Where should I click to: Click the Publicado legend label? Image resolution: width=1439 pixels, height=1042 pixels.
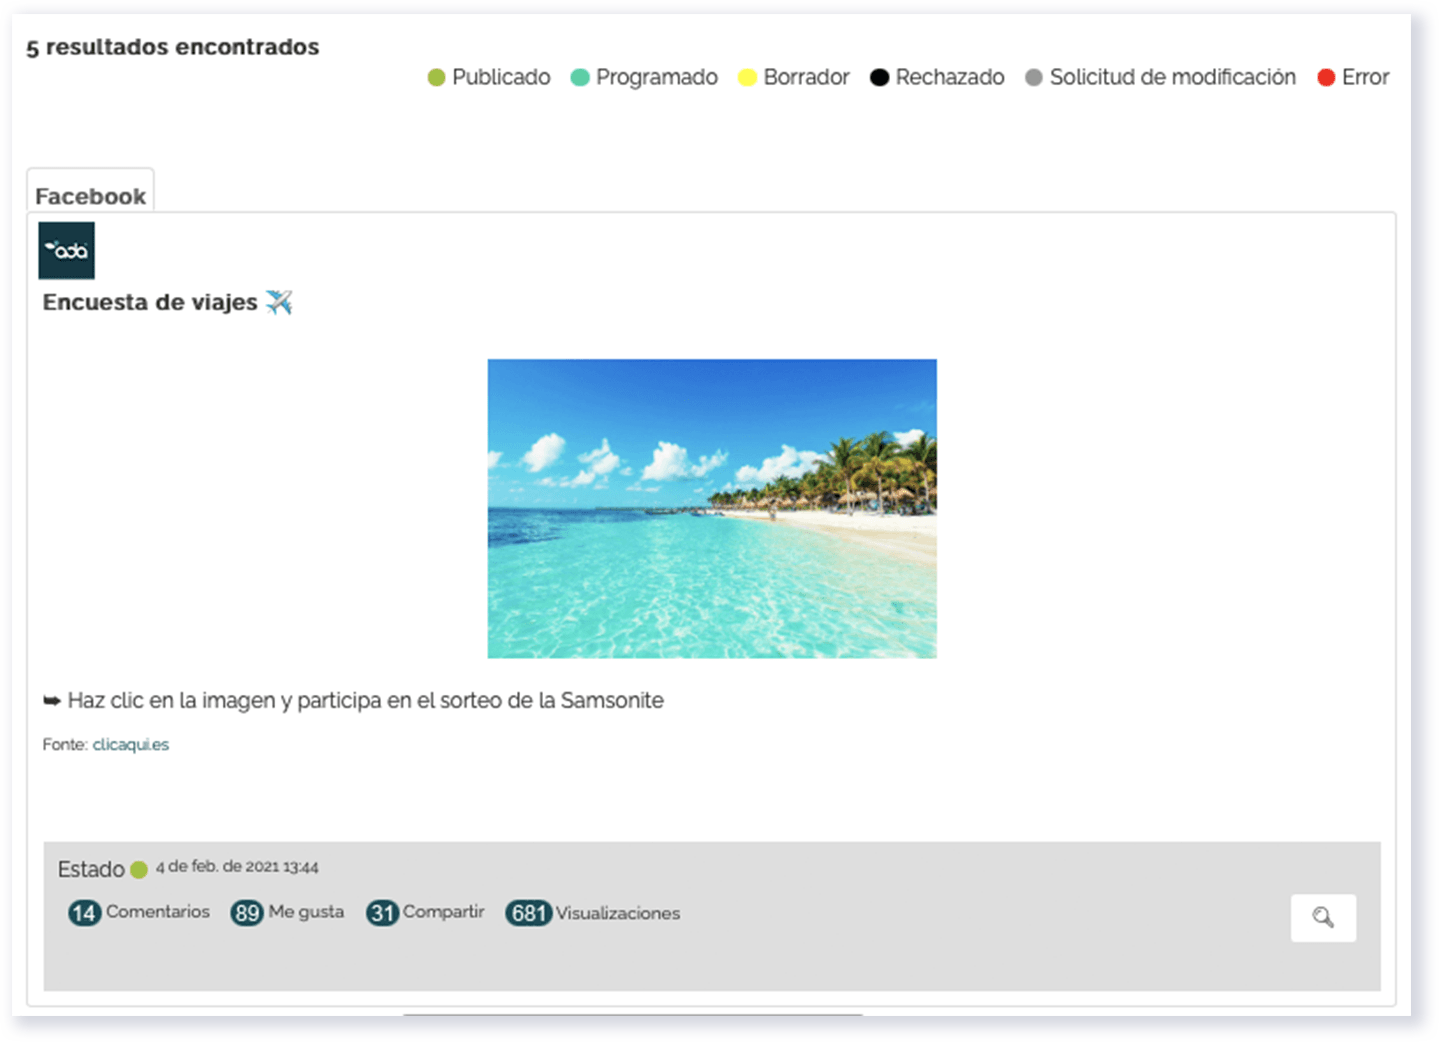pos(501,77)
